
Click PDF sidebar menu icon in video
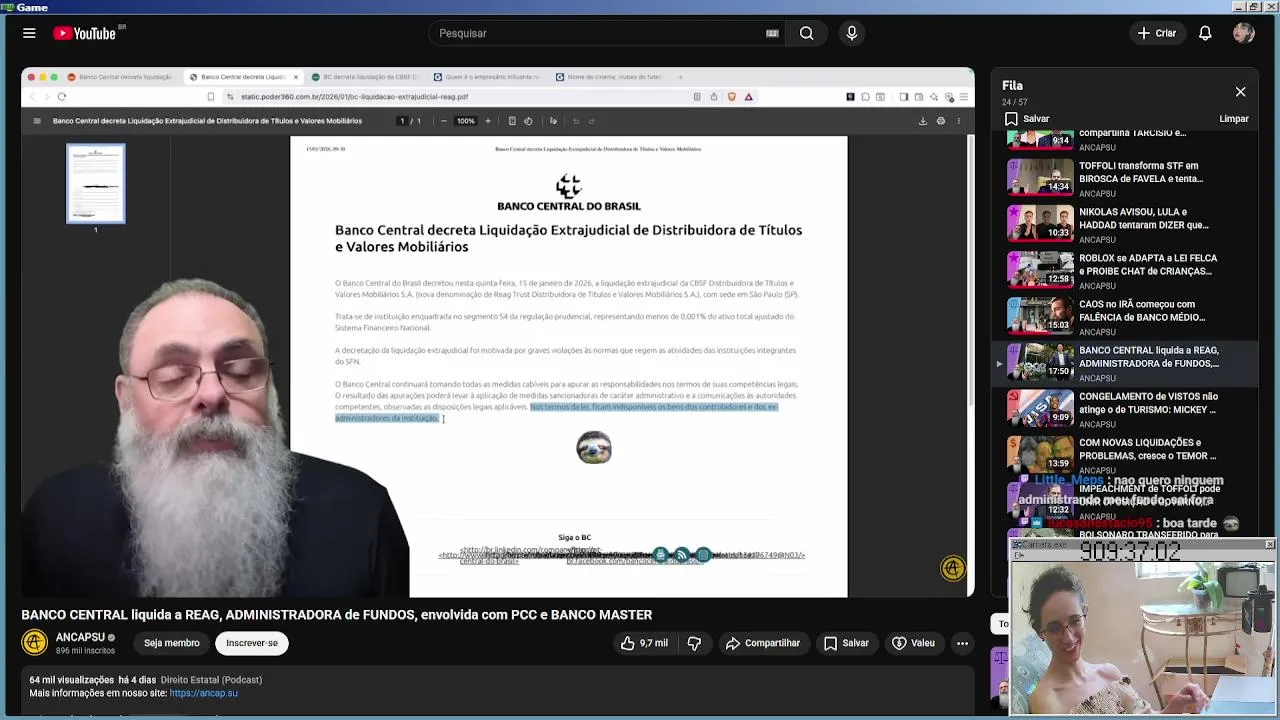point(37,121)
